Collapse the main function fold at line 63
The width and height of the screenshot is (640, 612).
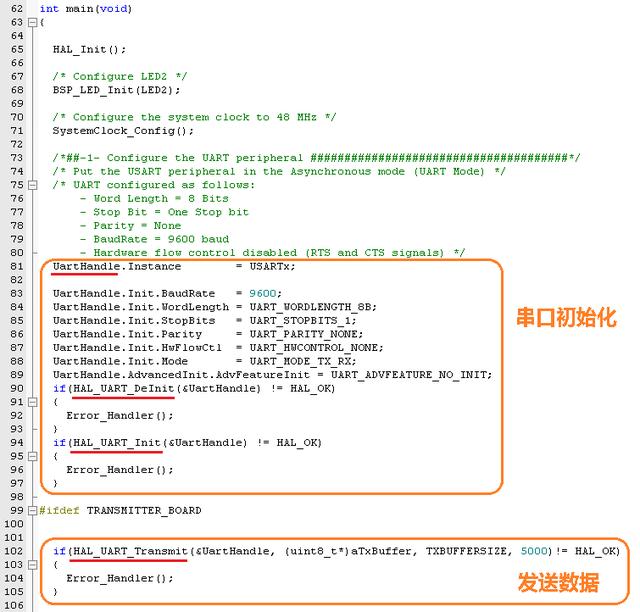[32, 22]
